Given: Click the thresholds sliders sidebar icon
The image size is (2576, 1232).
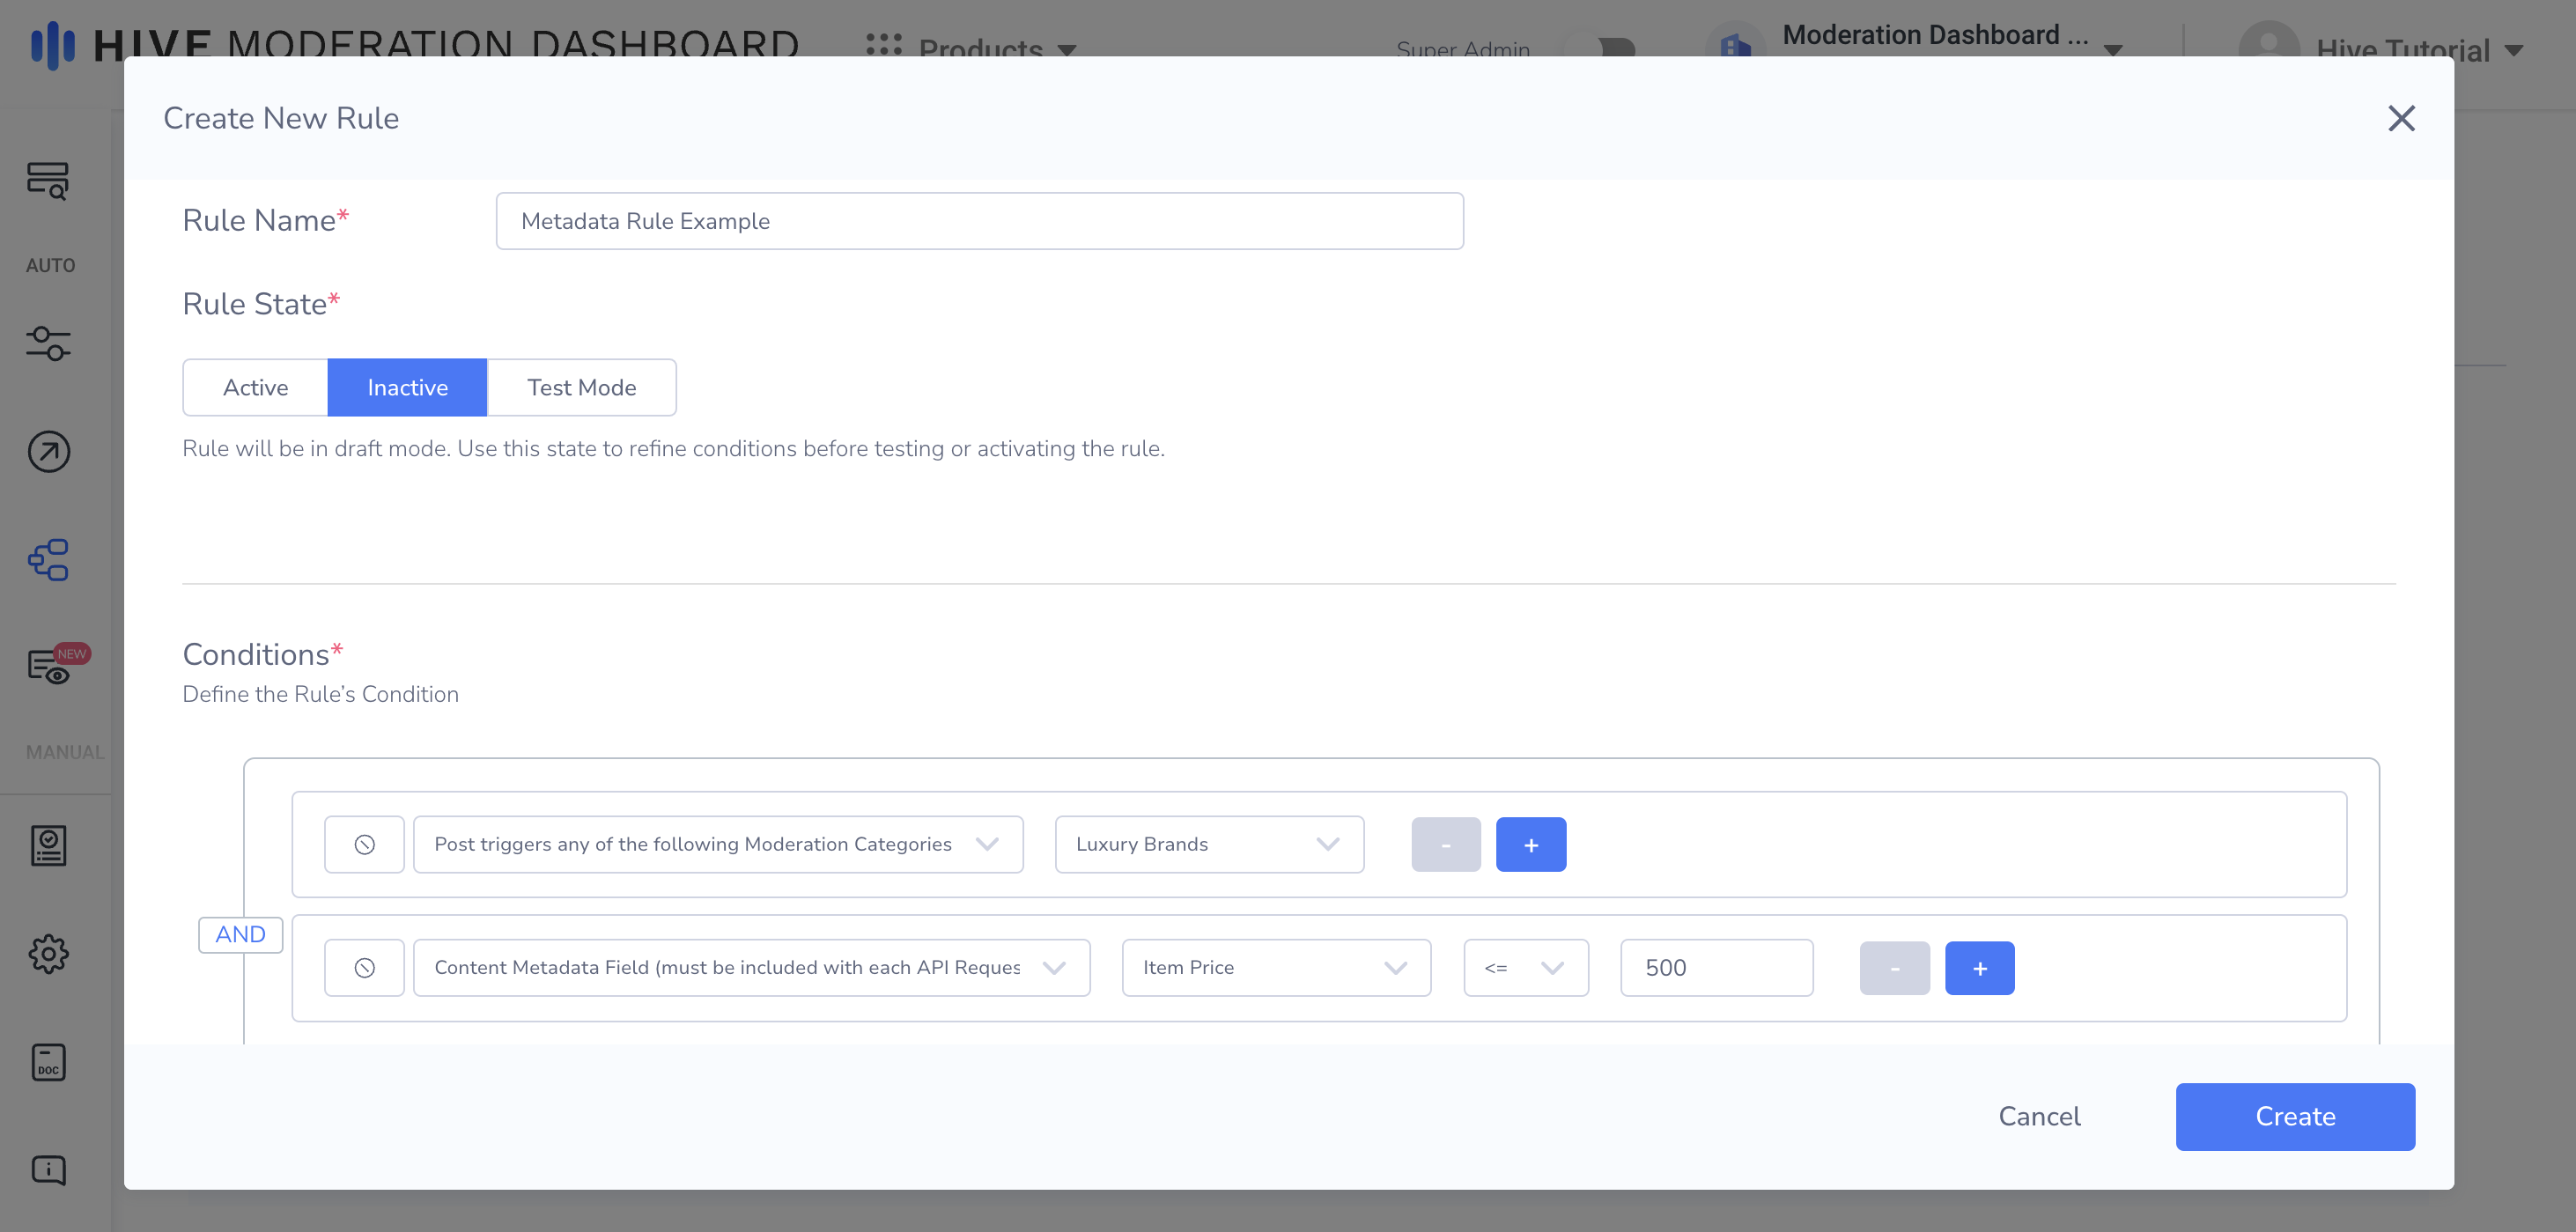Looking at the screenshot, I should click(48, 343).
